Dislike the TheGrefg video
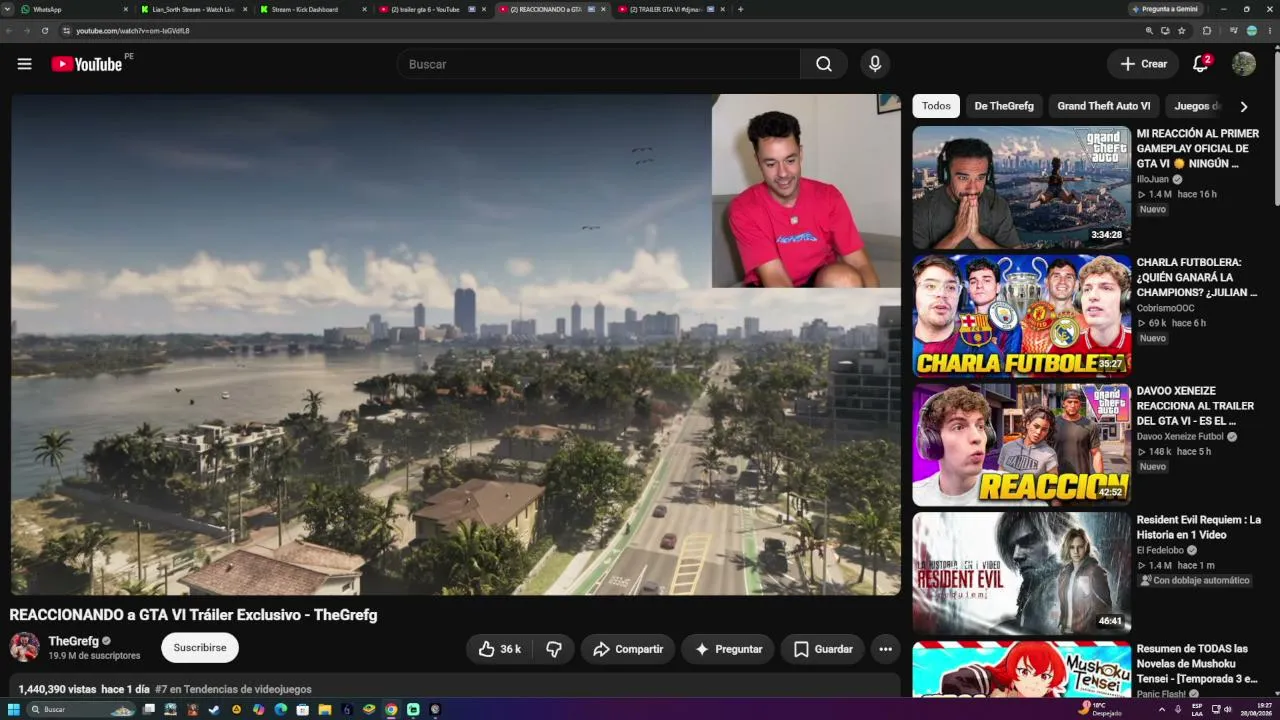1280x720 pixels. pos(553,649)
